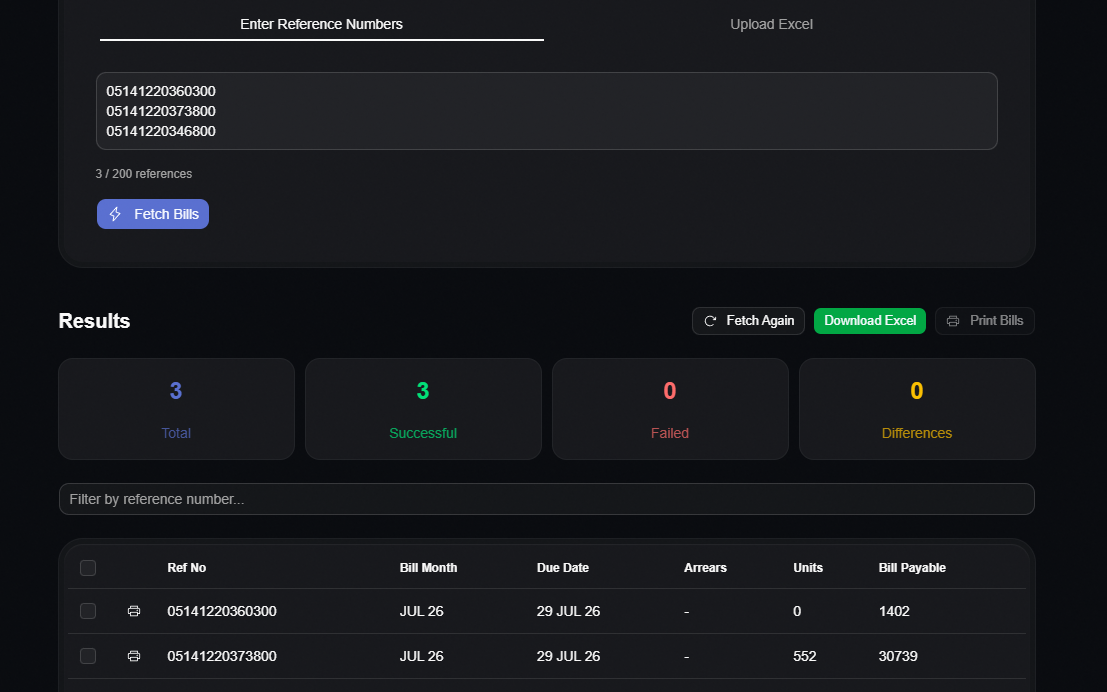Check the row for 05141220373800
Image resolution: width=1107 pixels, height=692 pixels.
[88, 656]
